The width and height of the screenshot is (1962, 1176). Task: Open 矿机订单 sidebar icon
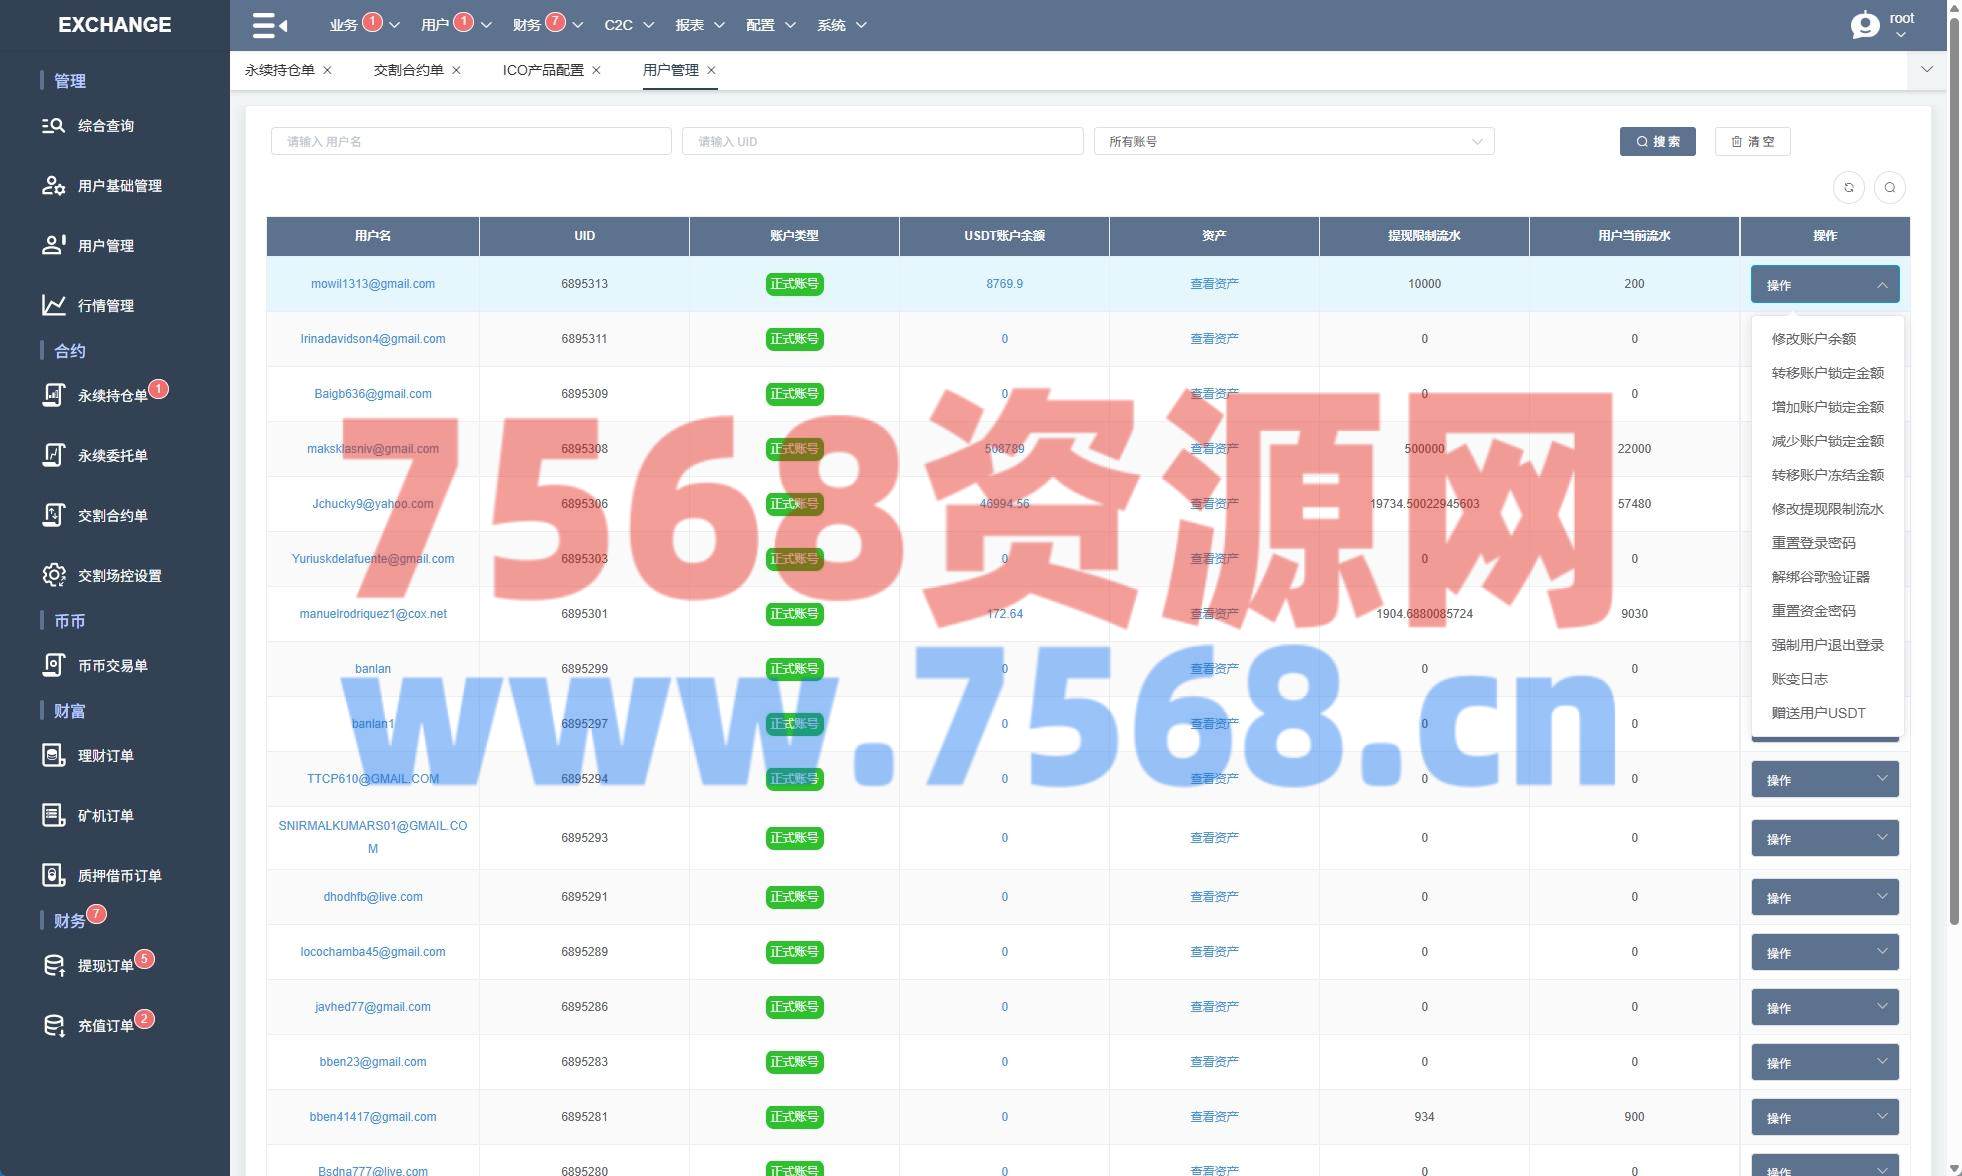tap(53, 815)
